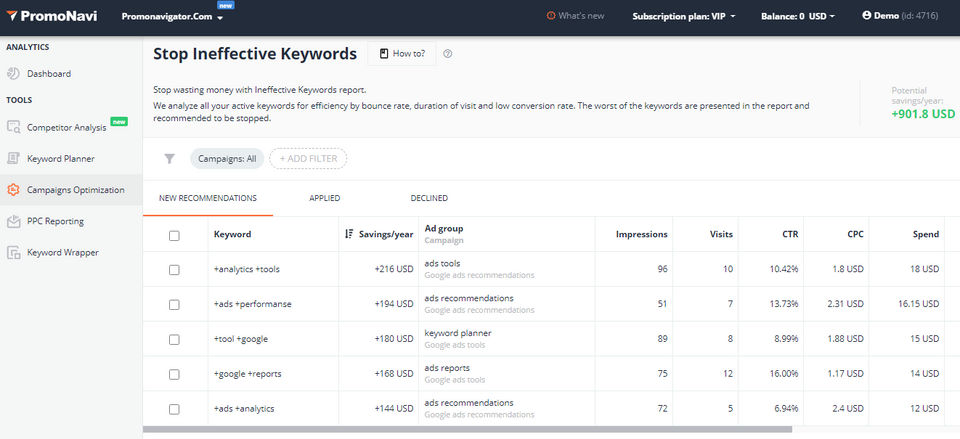Click the filter funnel icon
The width and height of the screenshot is (960, 439).
click(x=170, y=158)
